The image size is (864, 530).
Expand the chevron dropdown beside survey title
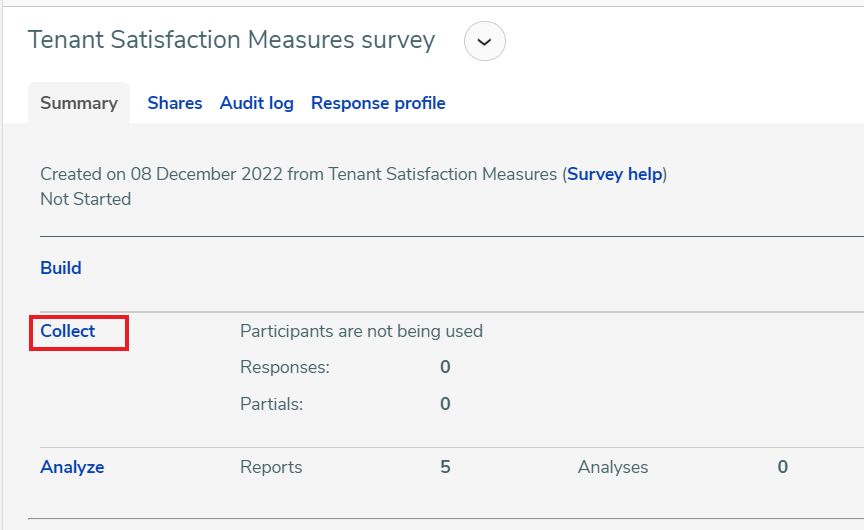(484, 41)
